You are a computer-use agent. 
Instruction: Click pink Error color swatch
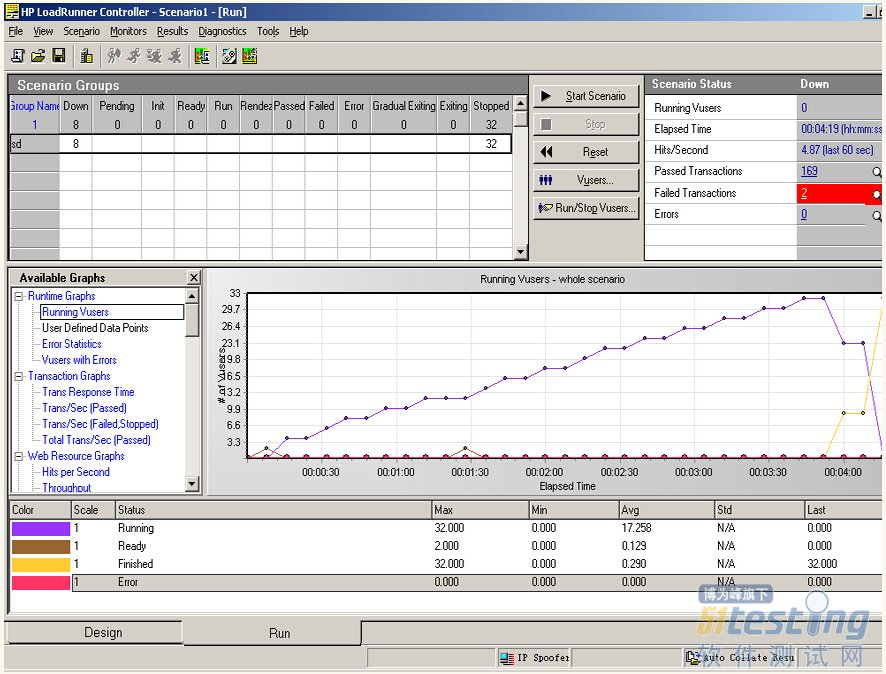(x=41, y=582)
